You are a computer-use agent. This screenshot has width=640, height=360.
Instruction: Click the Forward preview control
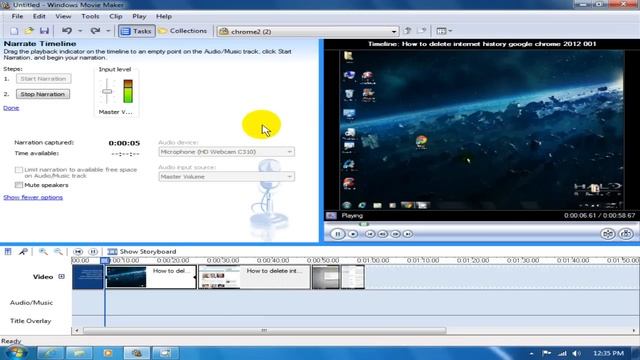coord(408,234)
